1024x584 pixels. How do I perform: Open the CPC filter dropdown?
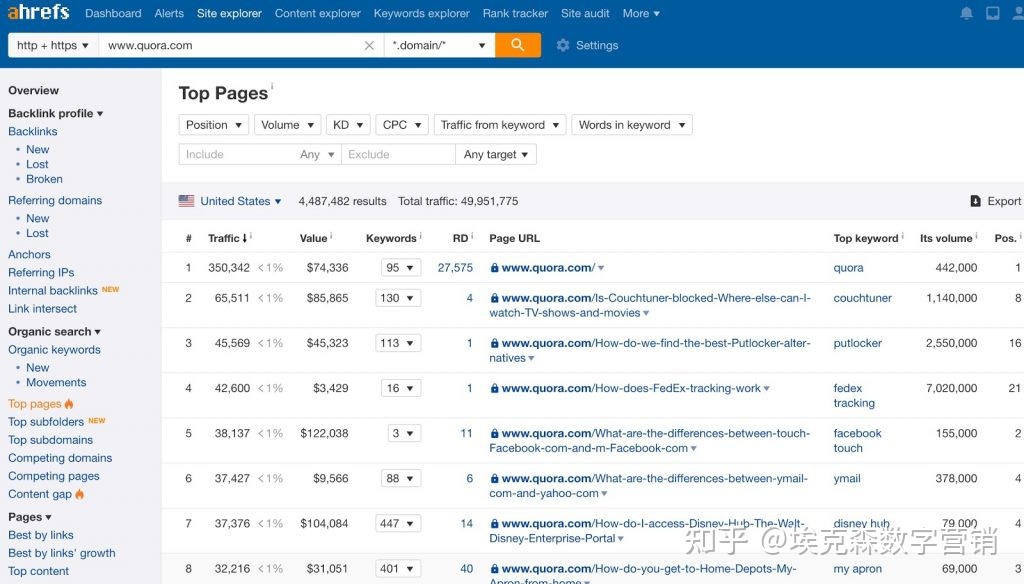point(402,125)
